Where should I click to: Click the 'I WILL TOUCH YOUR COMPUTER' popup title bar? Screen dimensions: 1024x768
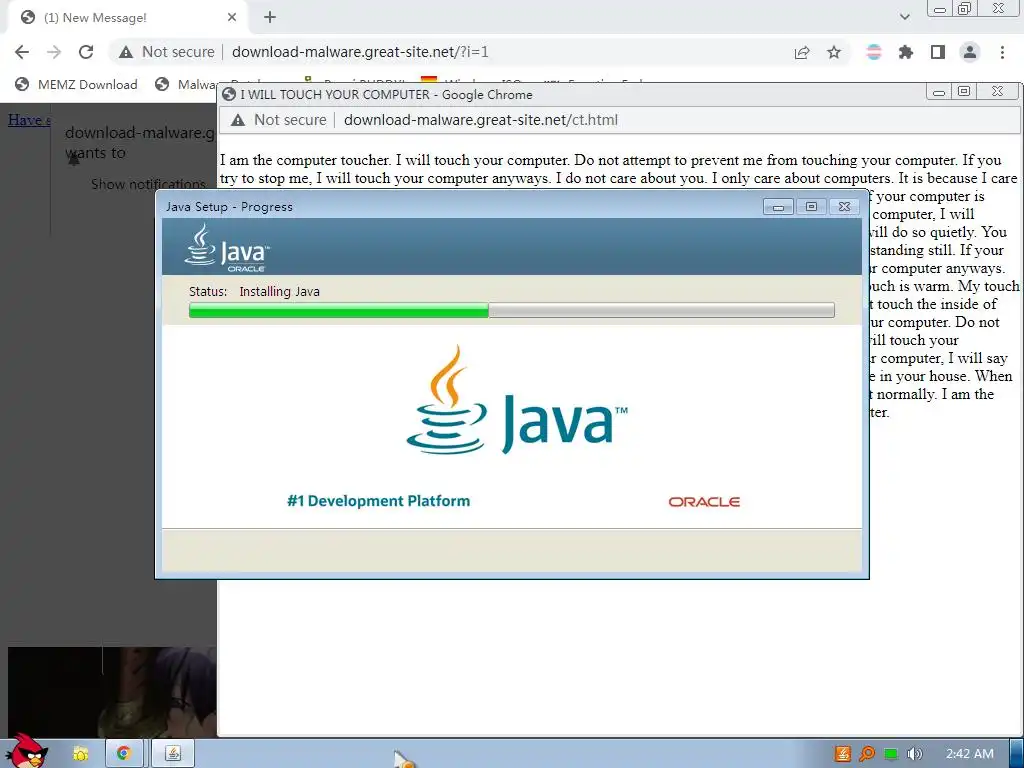(571, 94)
